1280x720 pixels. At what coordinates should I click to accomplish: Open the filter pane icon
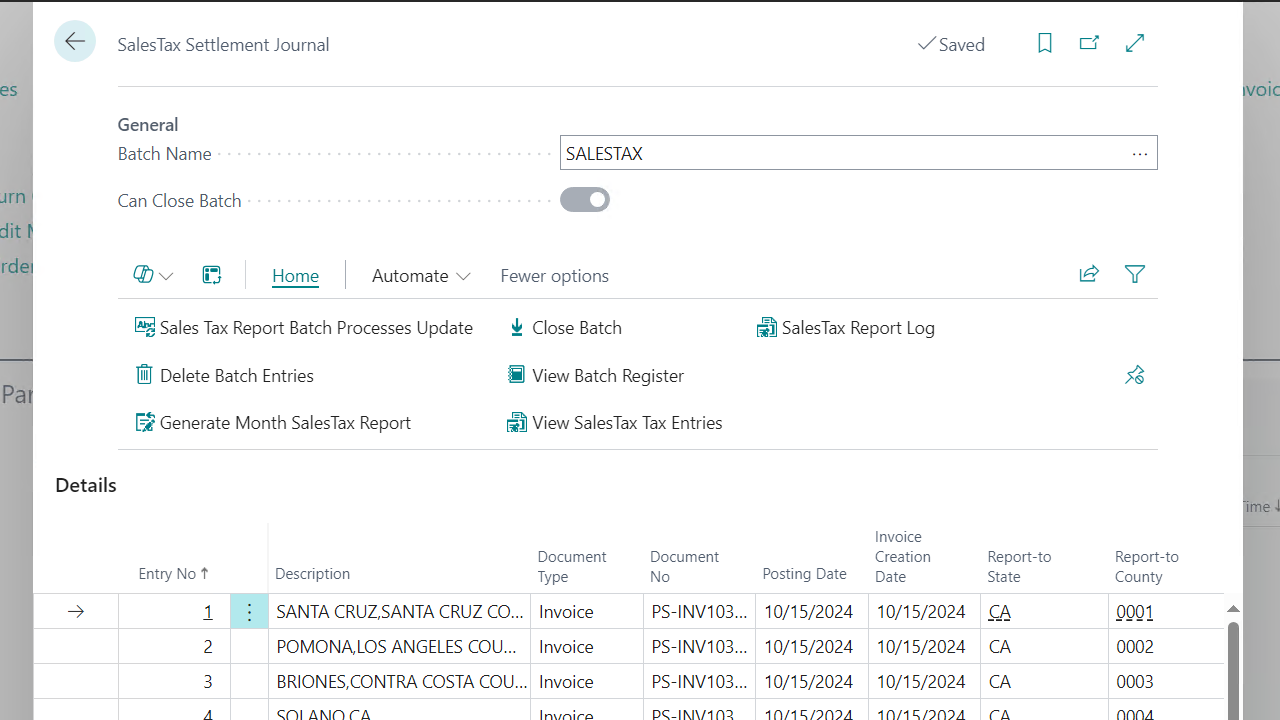1134,274
